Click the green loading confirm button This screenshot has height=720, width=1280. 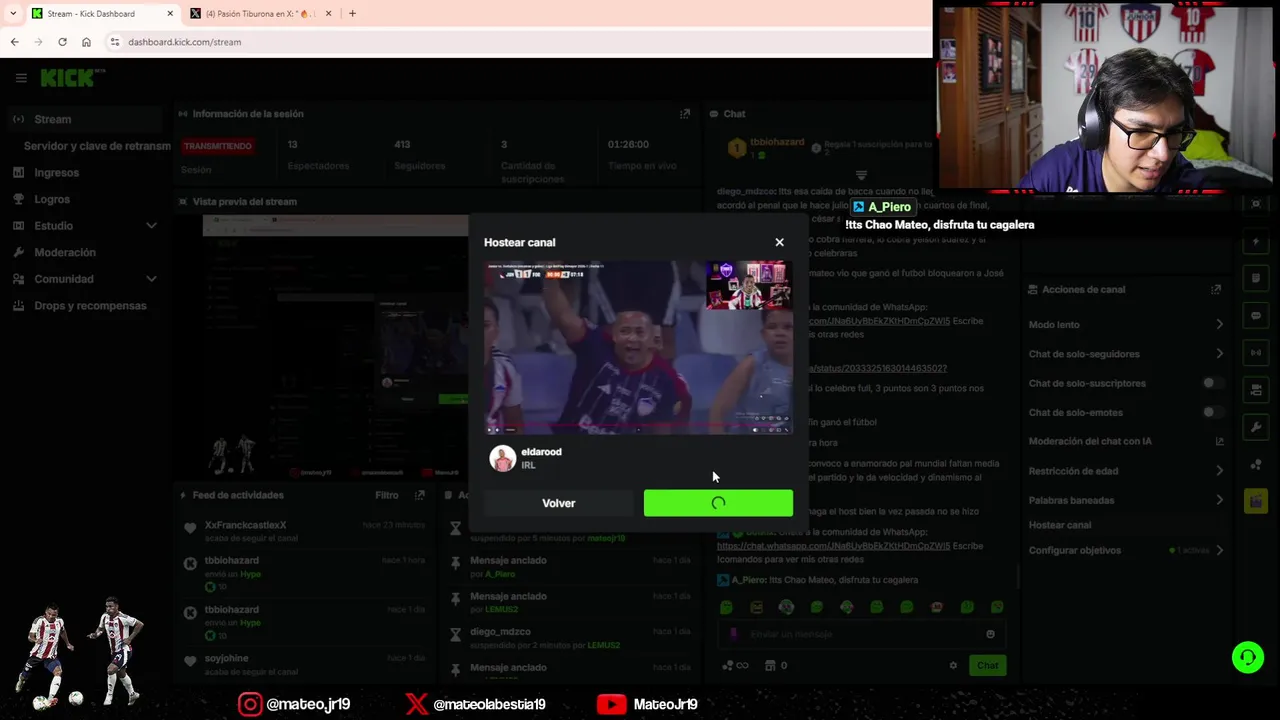tap(718, 503)
